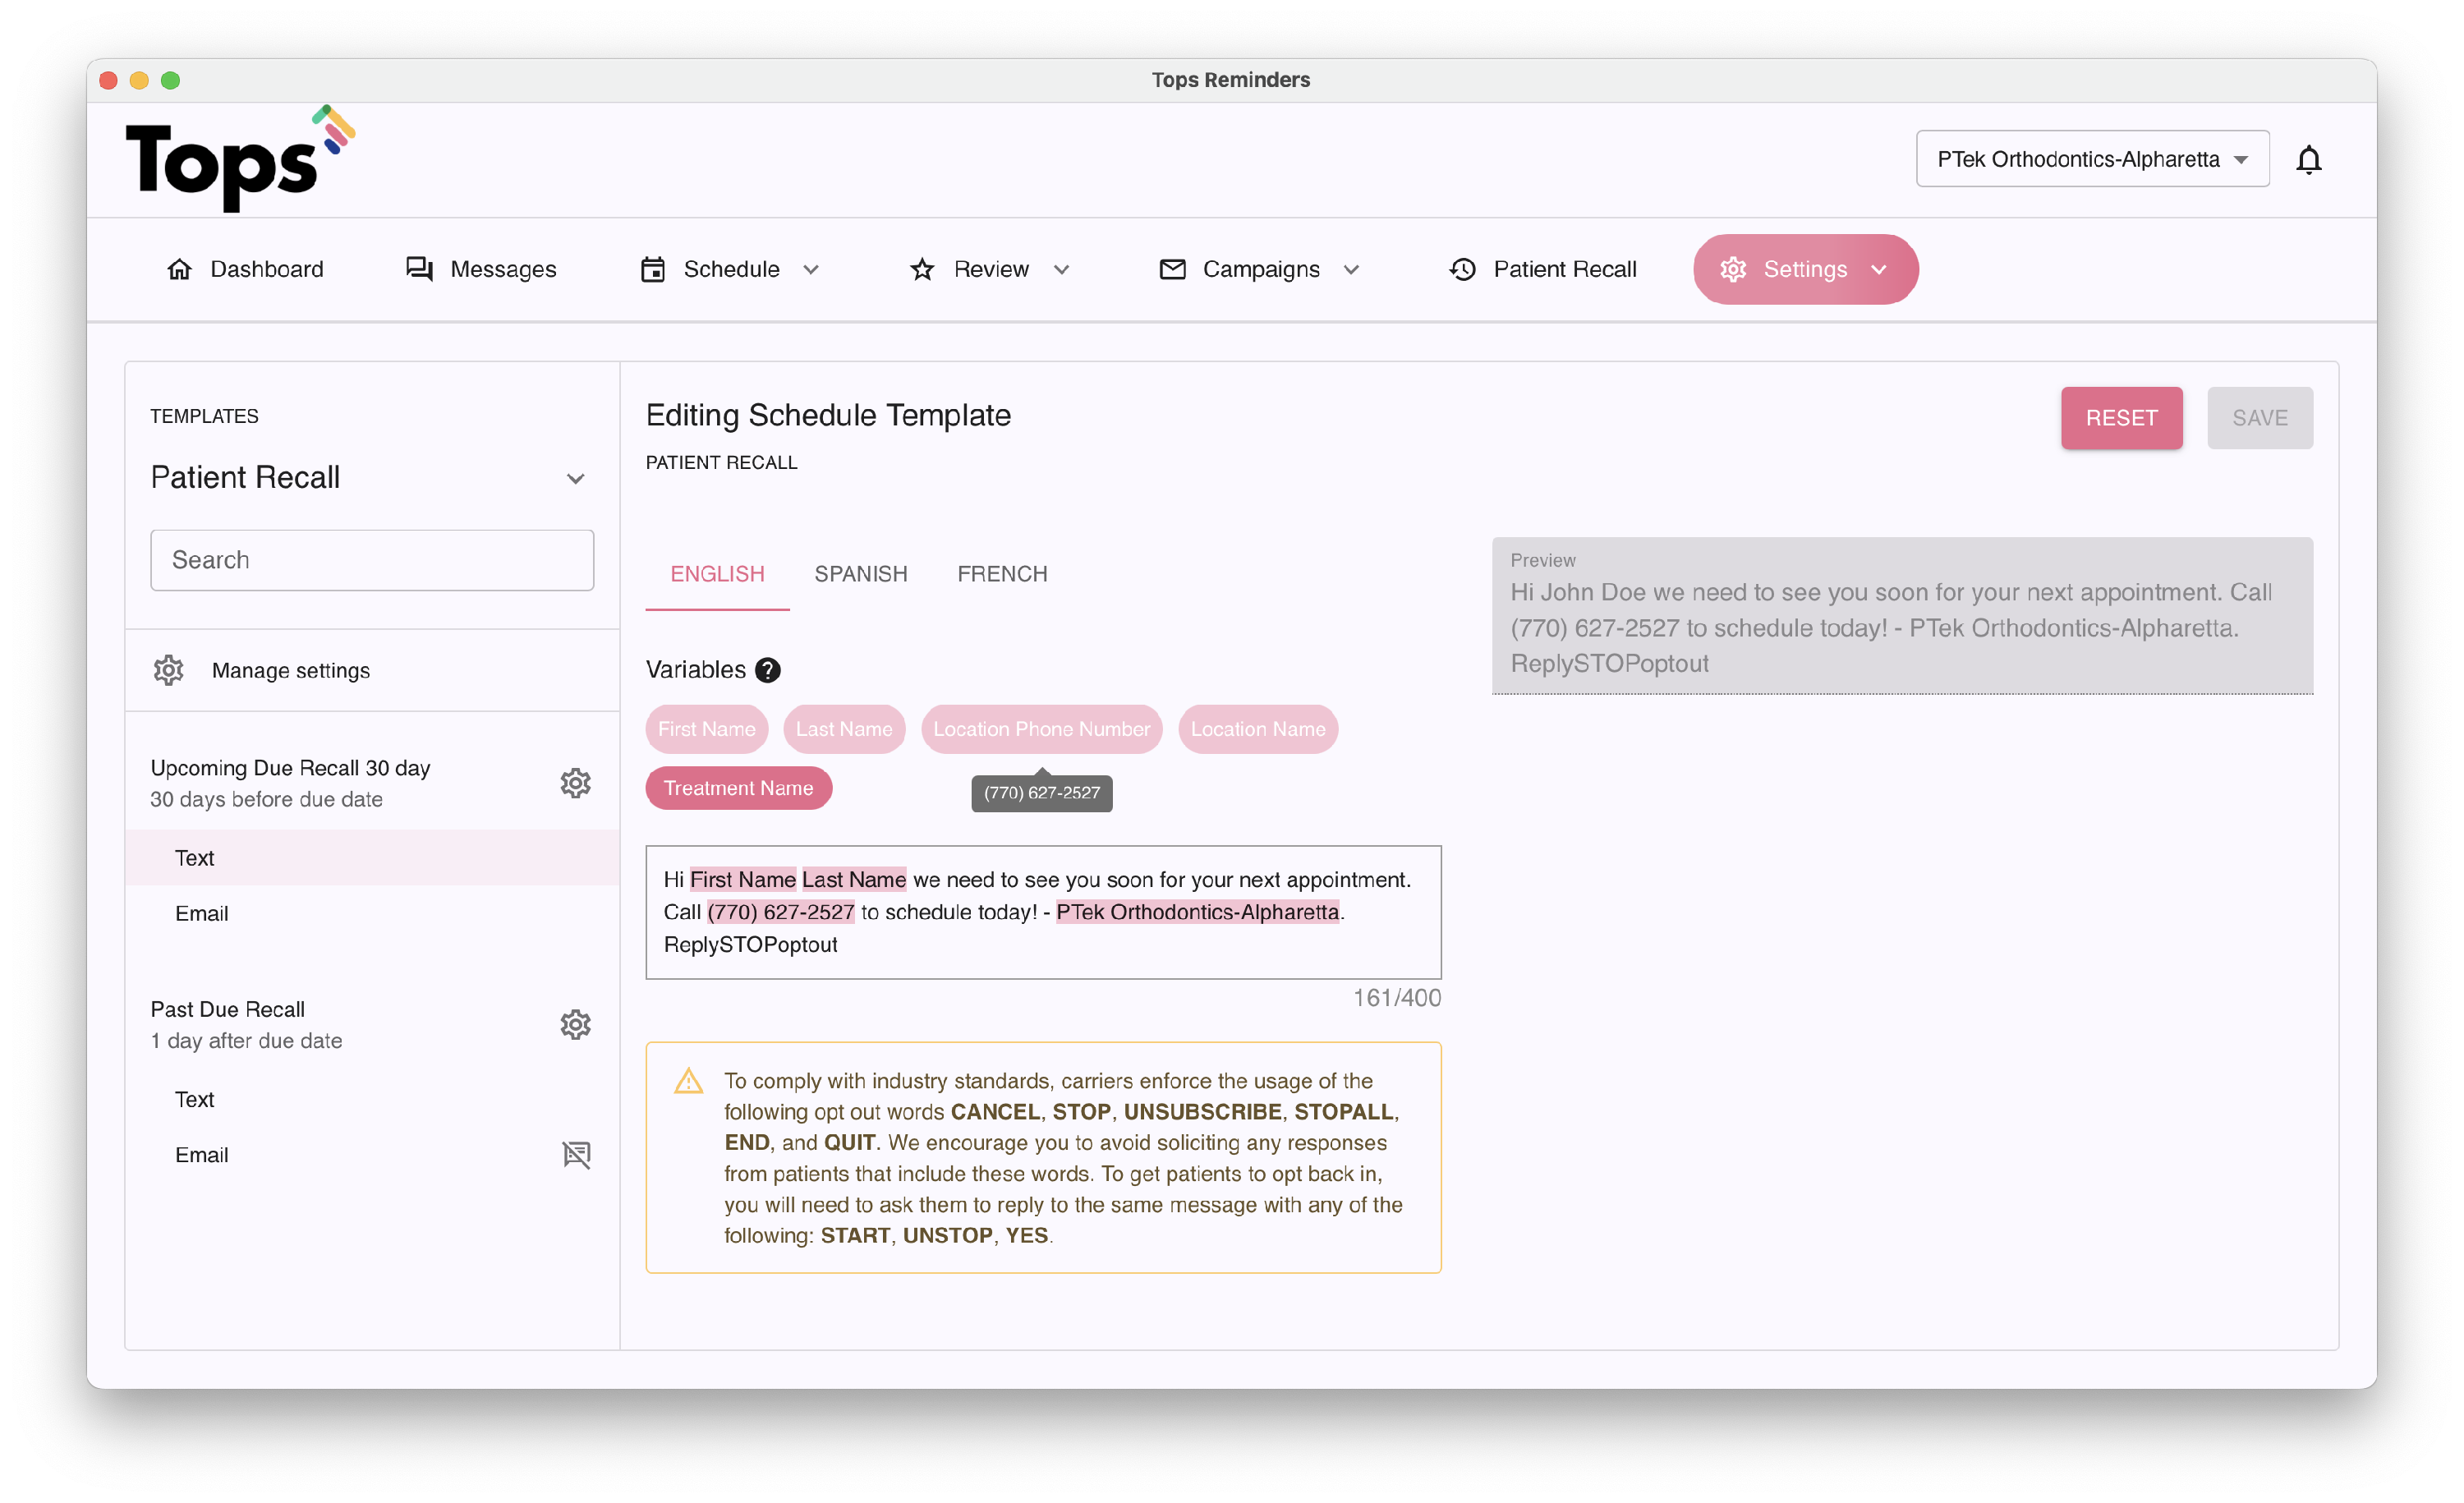Expand the Patient Recall templates dropdown
Screen dimensions: 2464x1503
click(575, 478)
